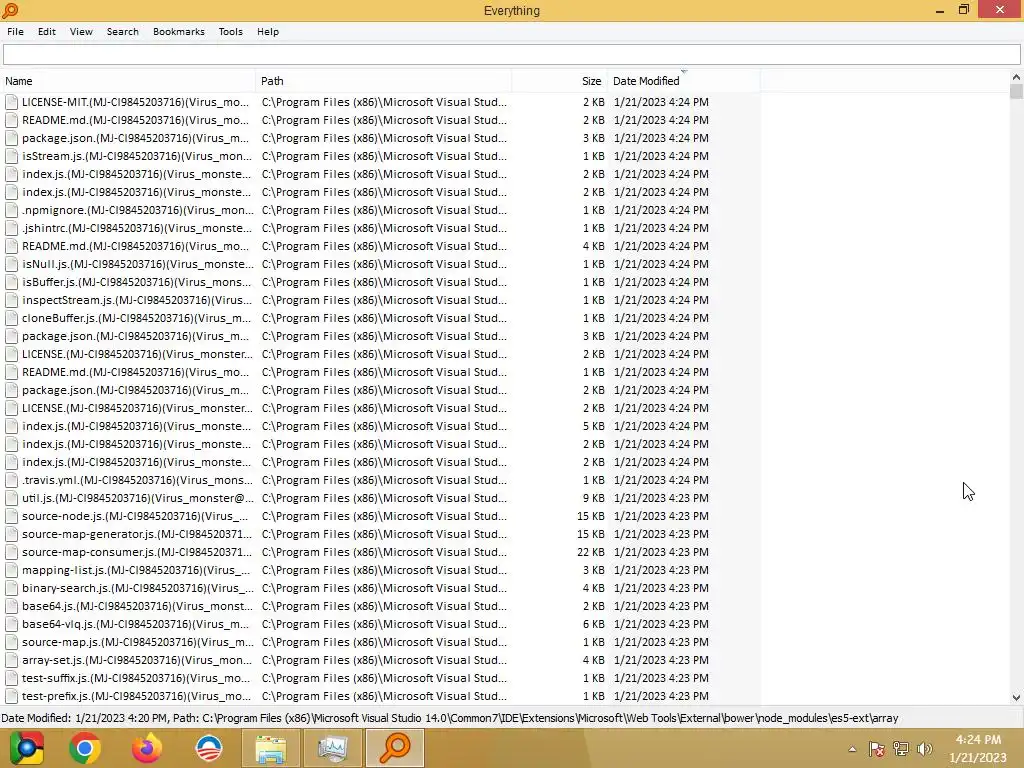Image resolution: width=1024 pixels, height=768 pixels.
Task: Click the file icon beside util.js
Action: pos(11,498)
